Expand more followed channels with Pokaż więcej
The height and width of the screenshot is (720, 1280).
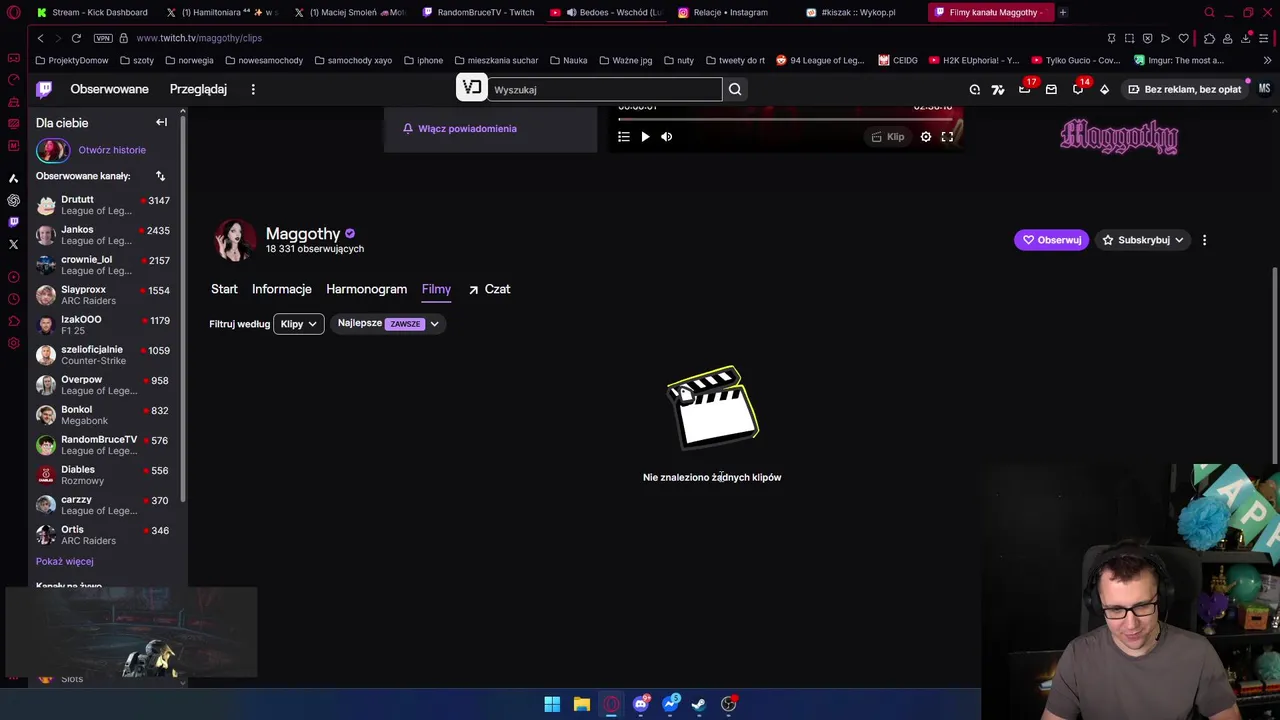coord(64,562)
